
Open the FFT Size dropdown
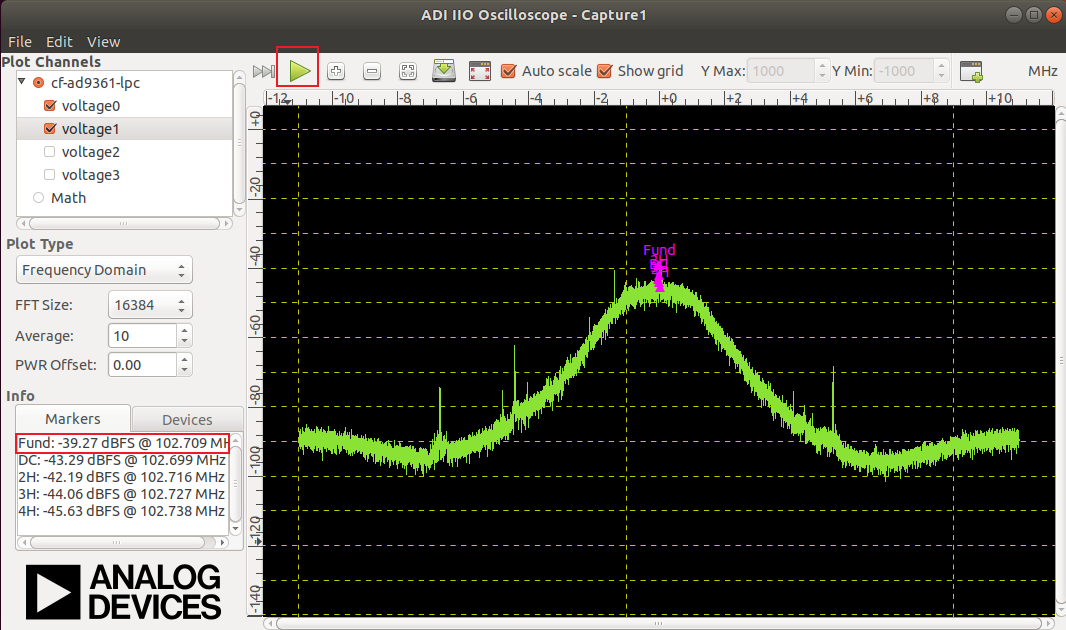pyautogui.click(x=150, y=305)
